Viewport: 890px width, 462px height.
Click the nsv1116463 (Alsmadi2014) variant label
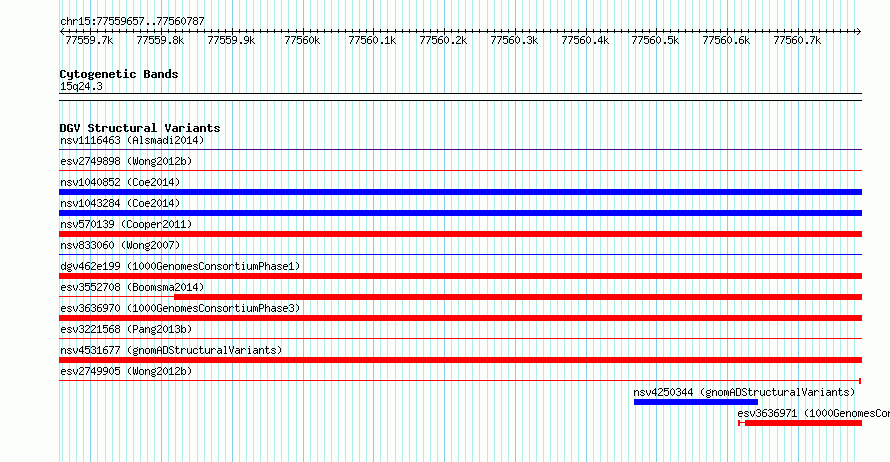(132, 140)
